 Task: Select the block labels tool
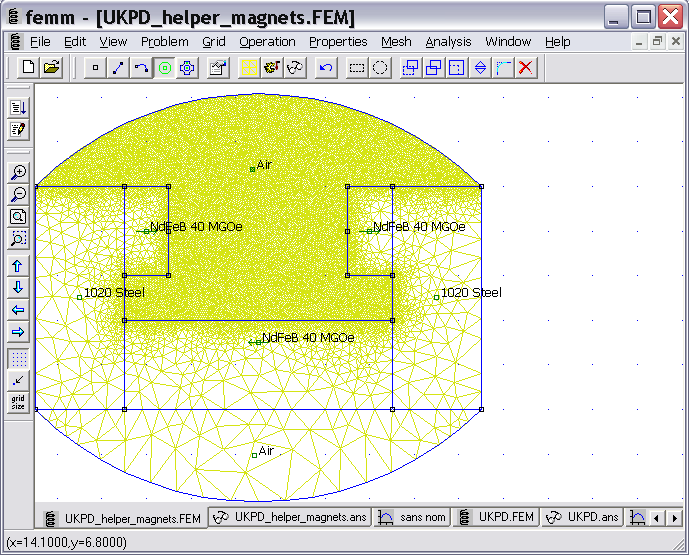(x=164, y=68)
